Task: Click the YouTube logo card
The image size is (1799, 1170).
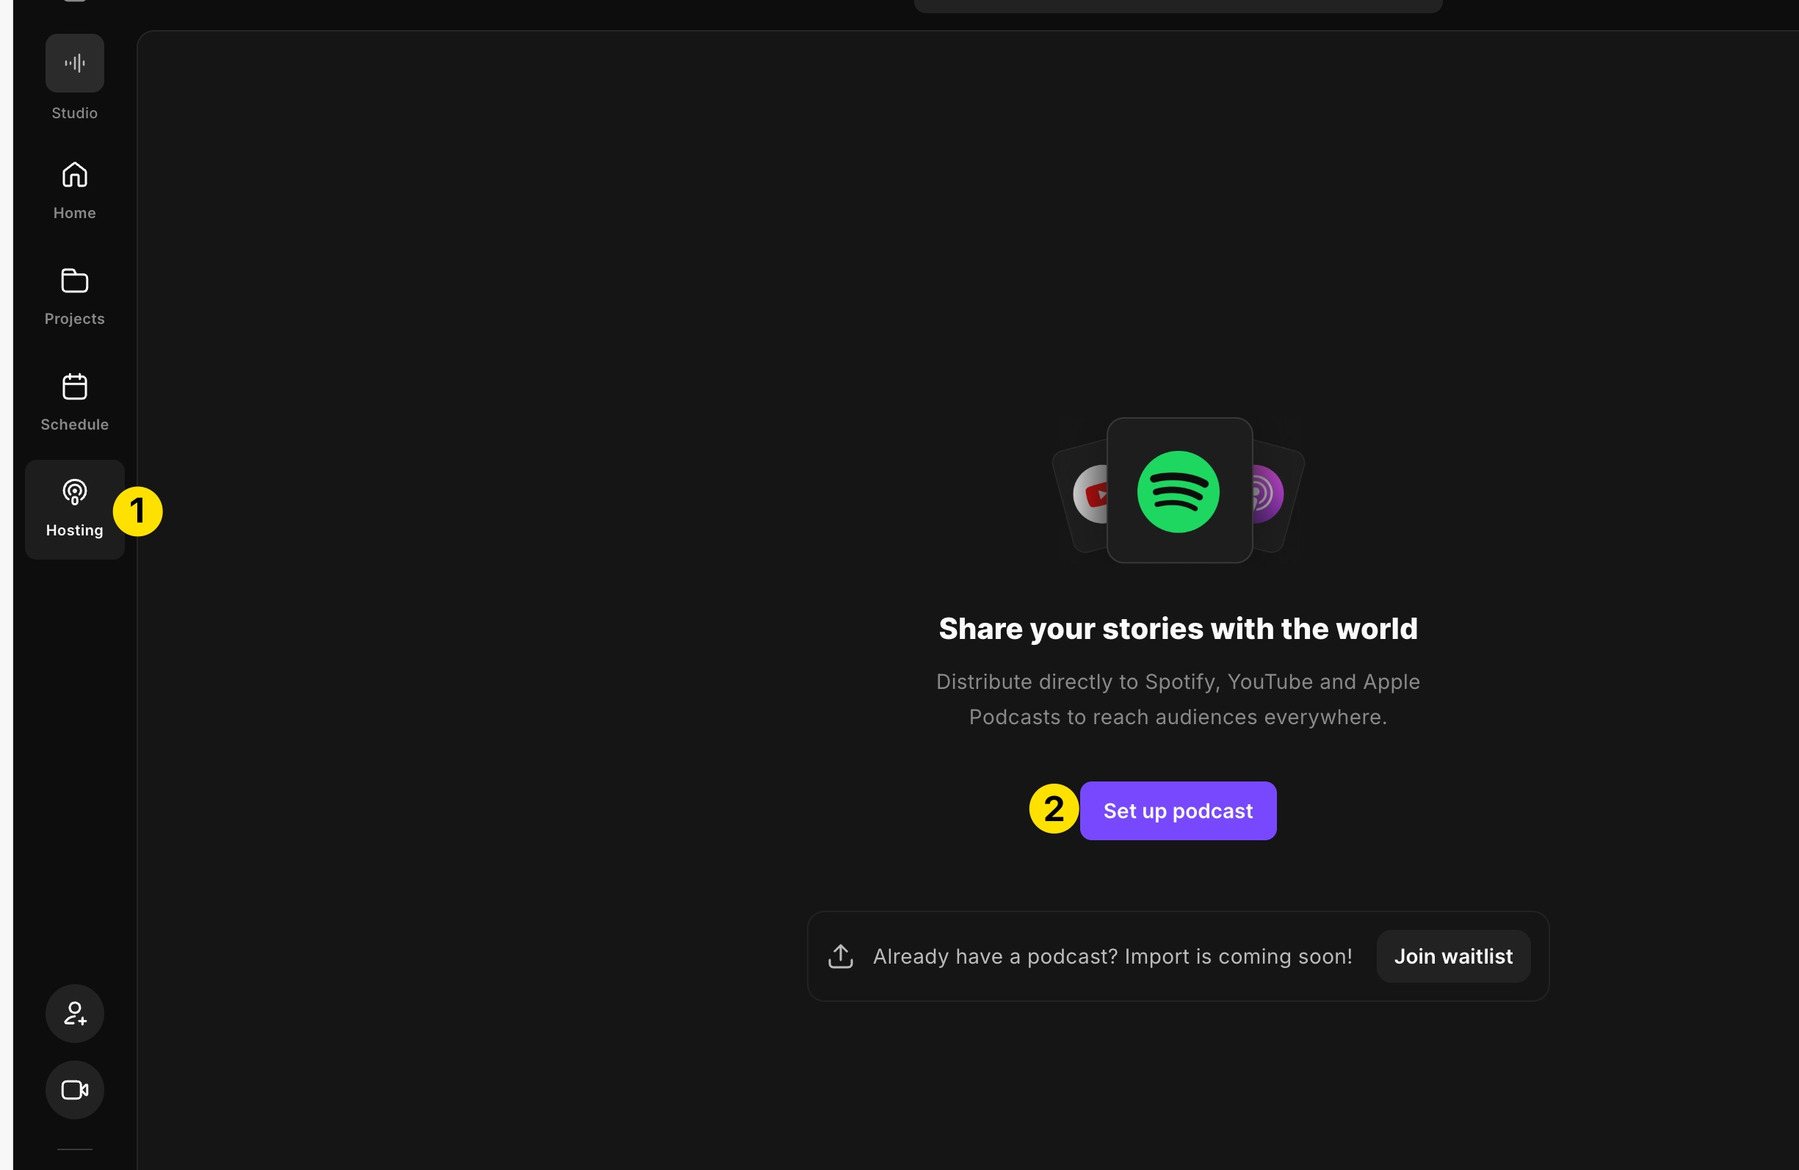Action: tap(1083, 495)
